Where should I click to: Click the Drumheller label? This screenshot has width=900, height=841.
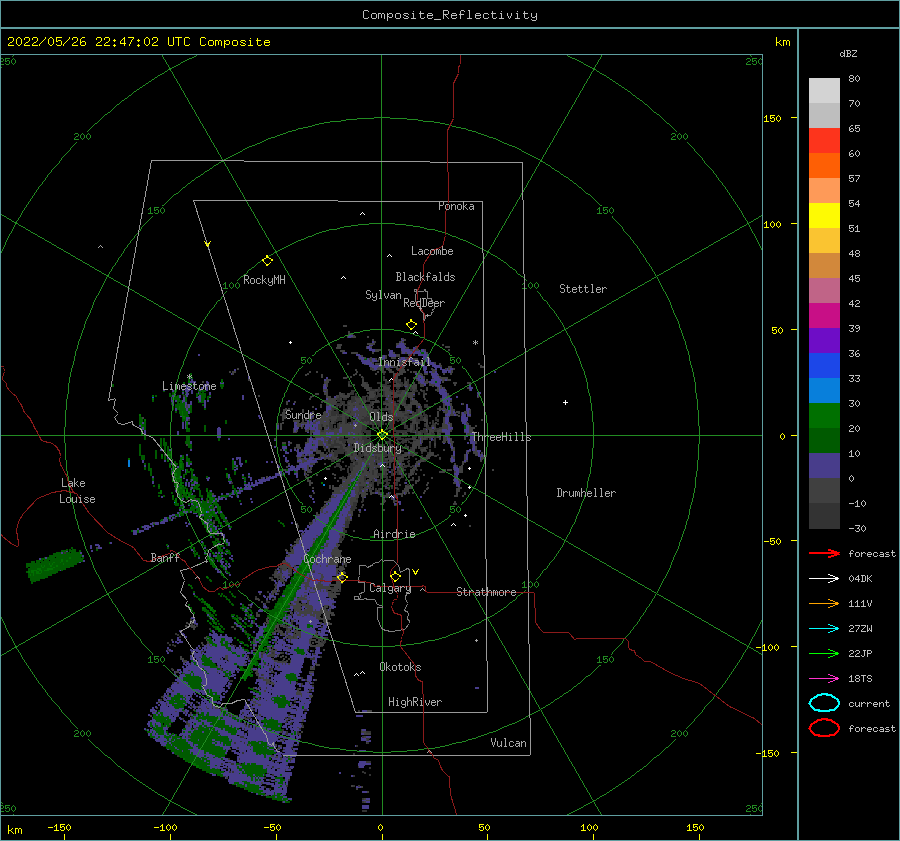pyautogui.click(x=586, y=493)
